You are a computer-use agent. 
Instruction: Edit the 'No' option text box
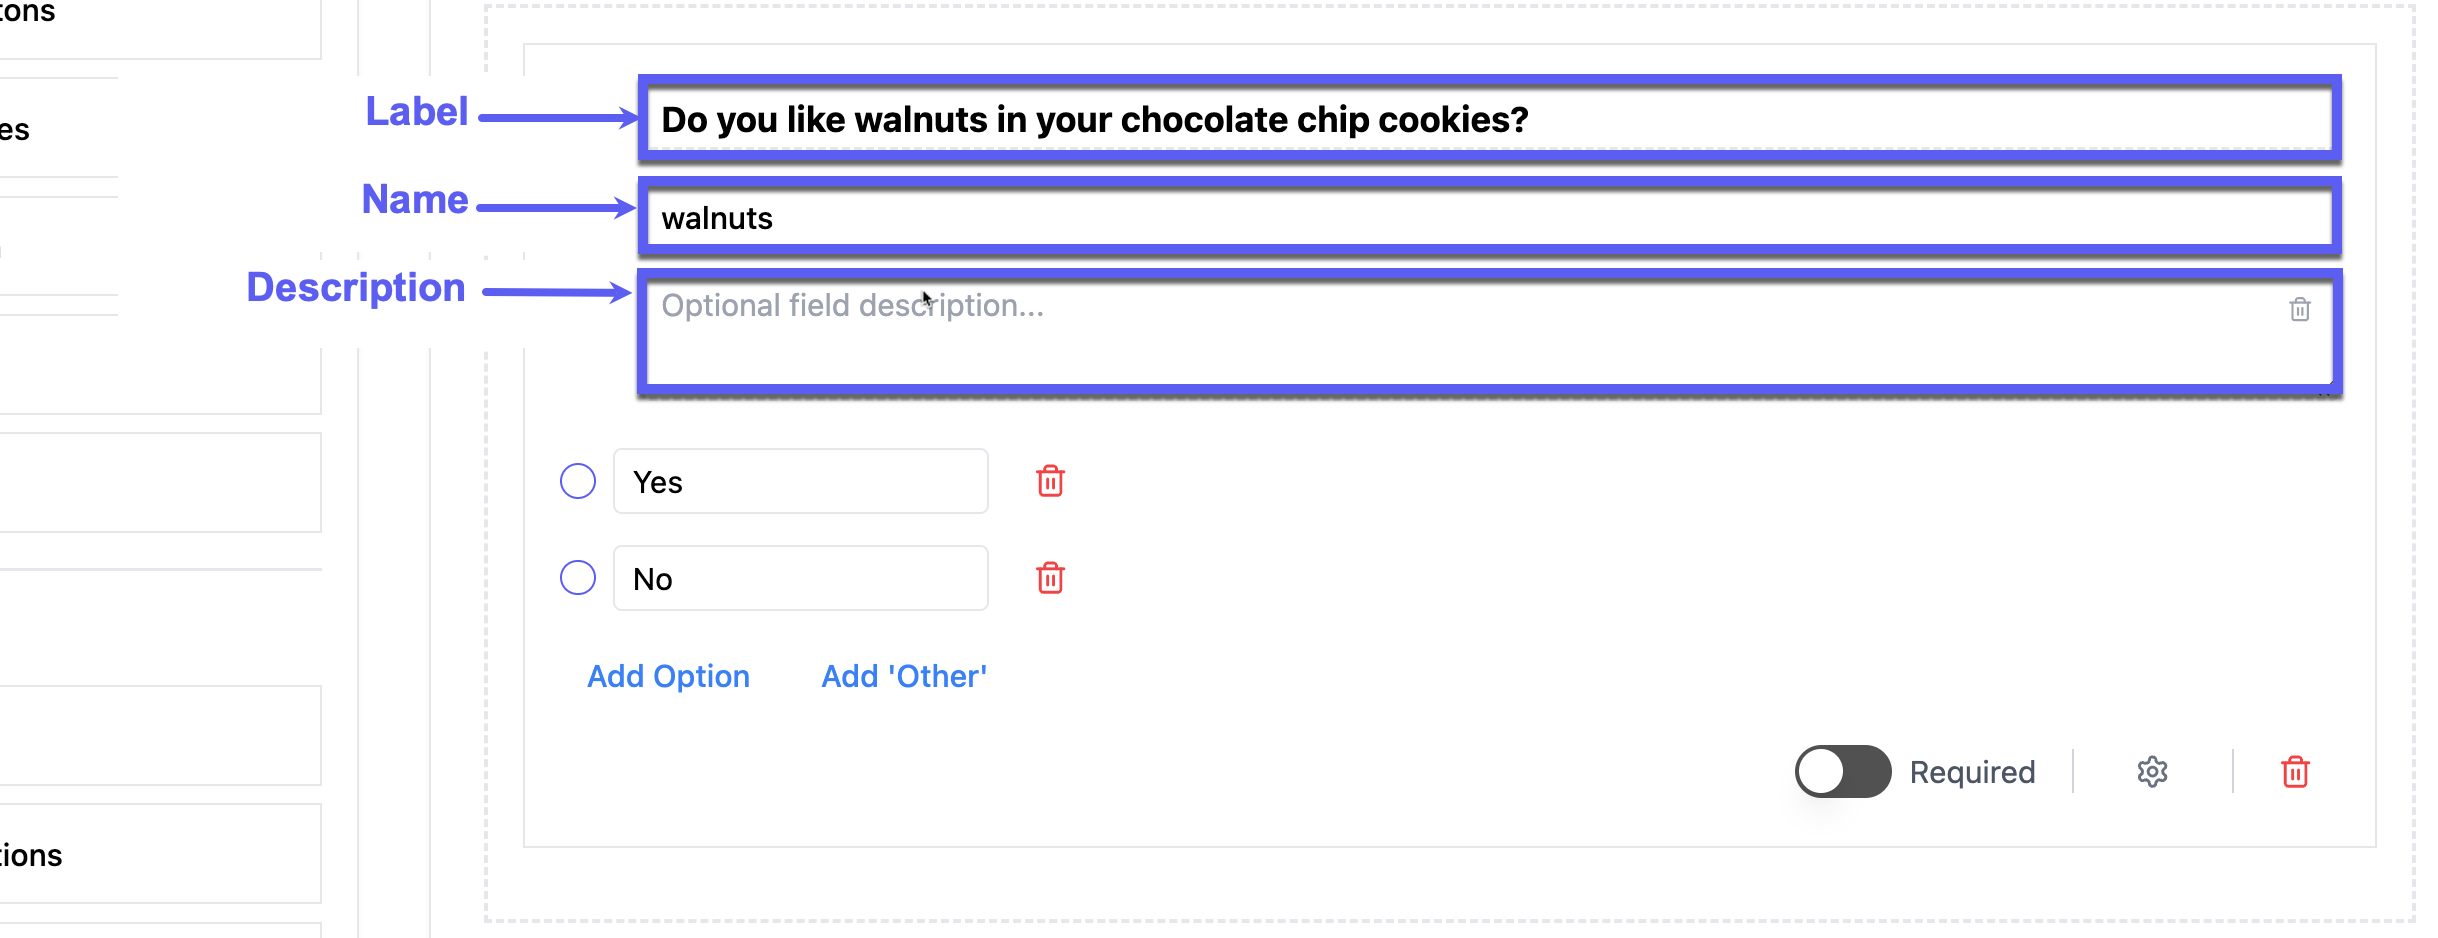pyautogui.click(x=800, y=579)
